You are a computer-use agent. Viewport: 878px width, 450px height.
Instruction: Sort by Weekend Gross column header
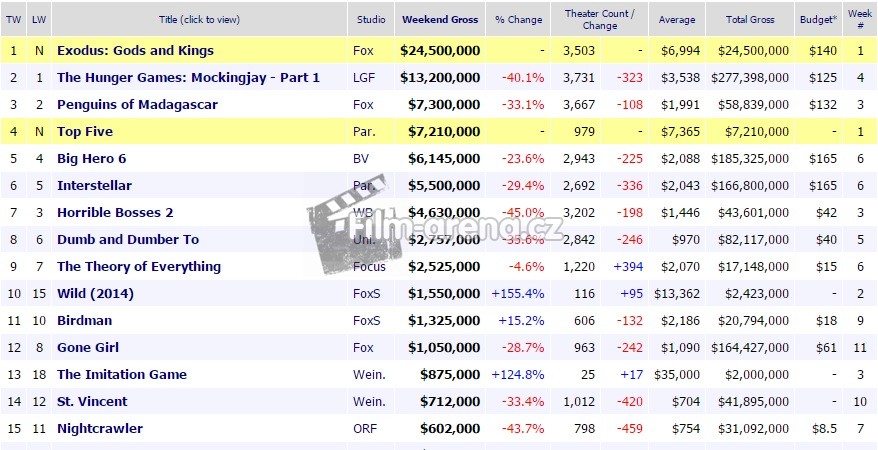click(x=440, y=19)
